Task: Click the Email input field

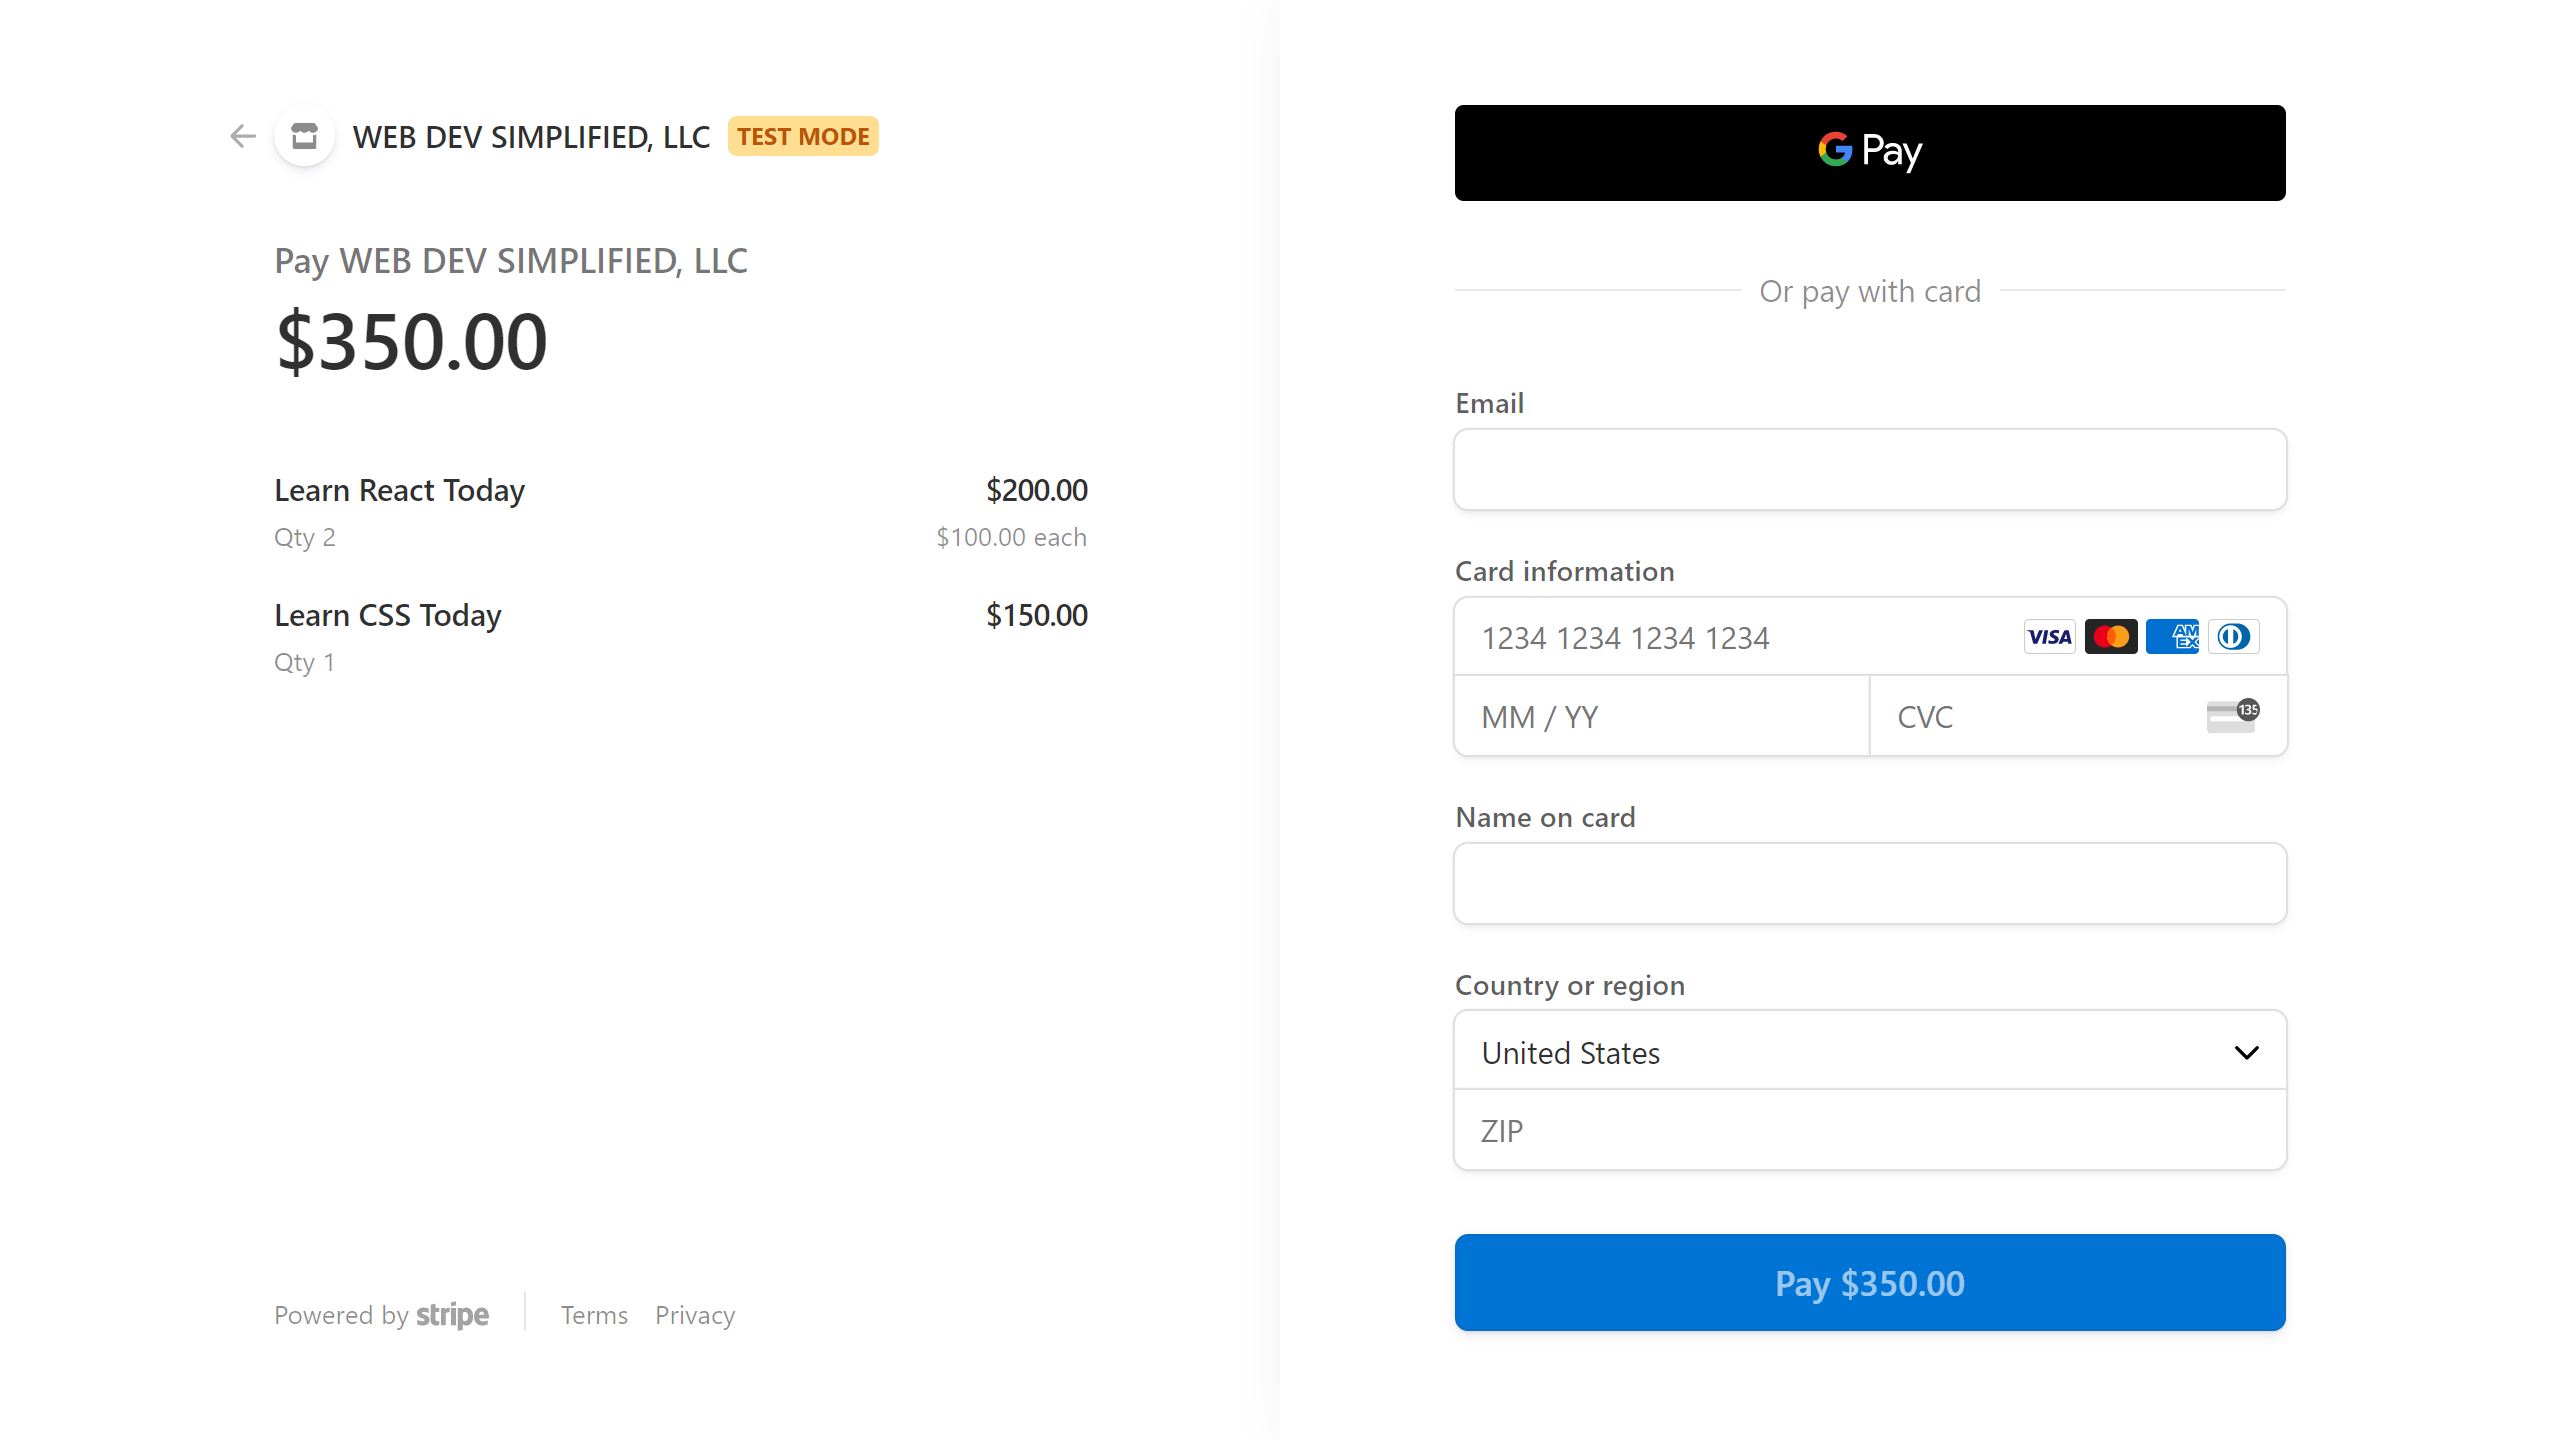Action: [x=1869, y=469]
